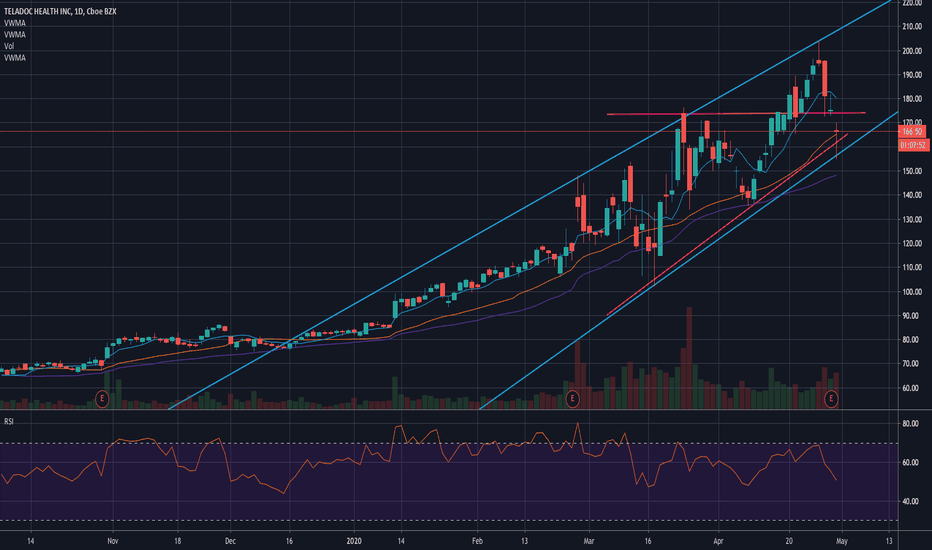Click the Nov date label on time axis
The width and height of the screenshot is (932, 550).
point(113,541)
